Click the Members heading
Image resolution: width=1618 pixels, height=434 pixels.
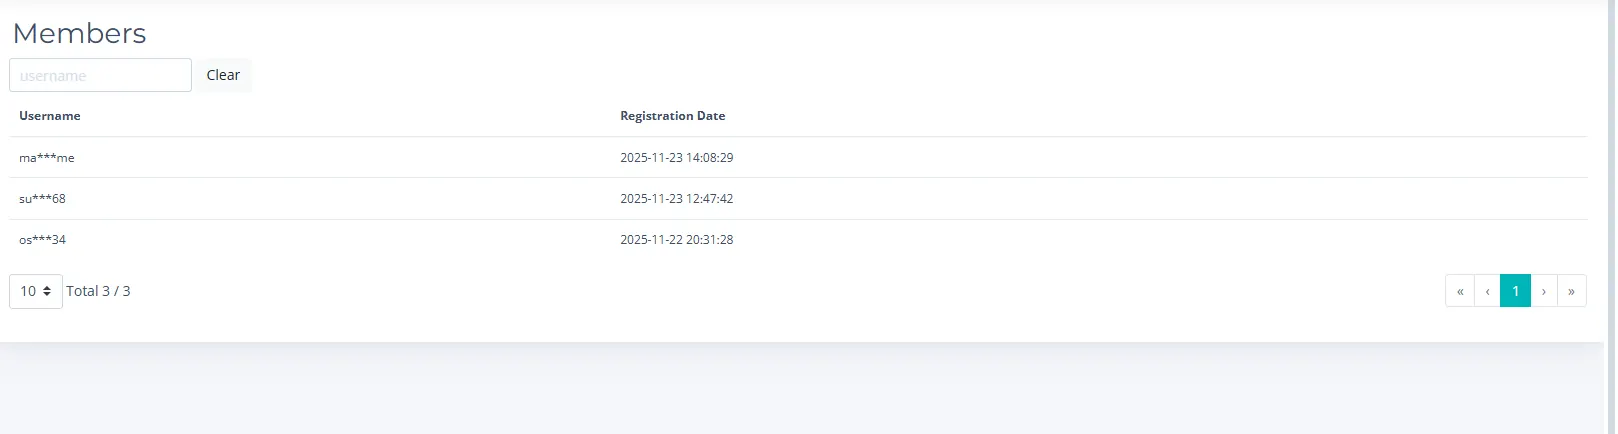pyautogui.click(x=79, y=33)
